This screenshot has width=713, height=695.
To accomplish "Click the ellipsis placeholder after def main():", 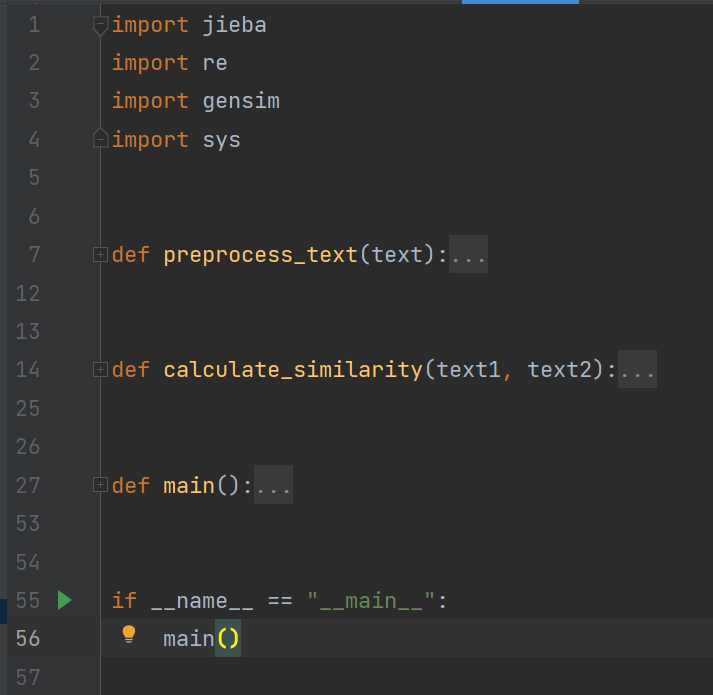I will [273, 485].
